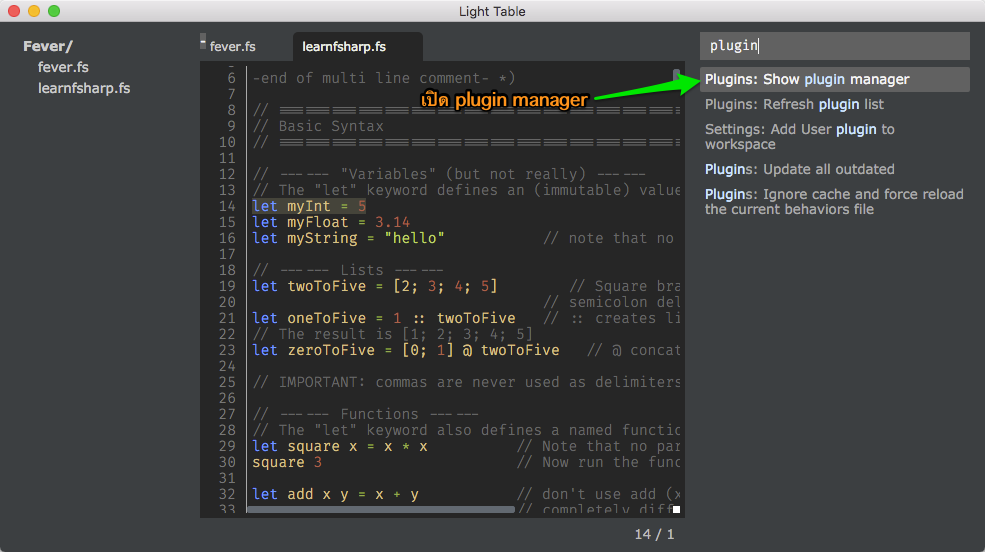Click the 14 / 1 cursor position indicator
985x552 pixels.
[x=654, y=534]
